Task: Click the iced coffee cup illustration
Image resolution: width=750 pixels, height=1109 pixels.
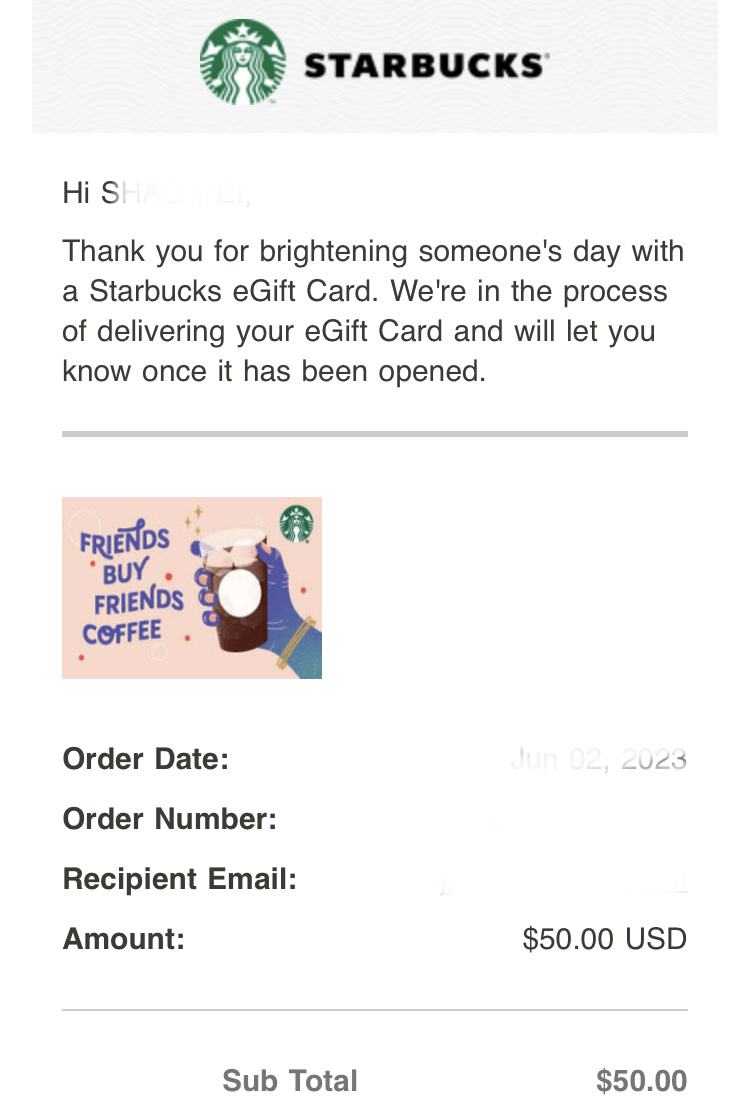Action: click(231, 588)
